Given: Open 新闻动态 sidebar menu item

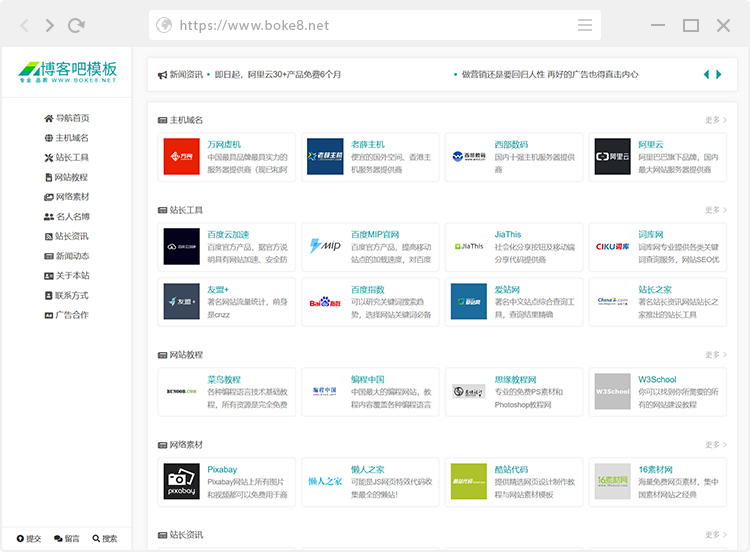Looking at the screenshot, I should (66, 256).
